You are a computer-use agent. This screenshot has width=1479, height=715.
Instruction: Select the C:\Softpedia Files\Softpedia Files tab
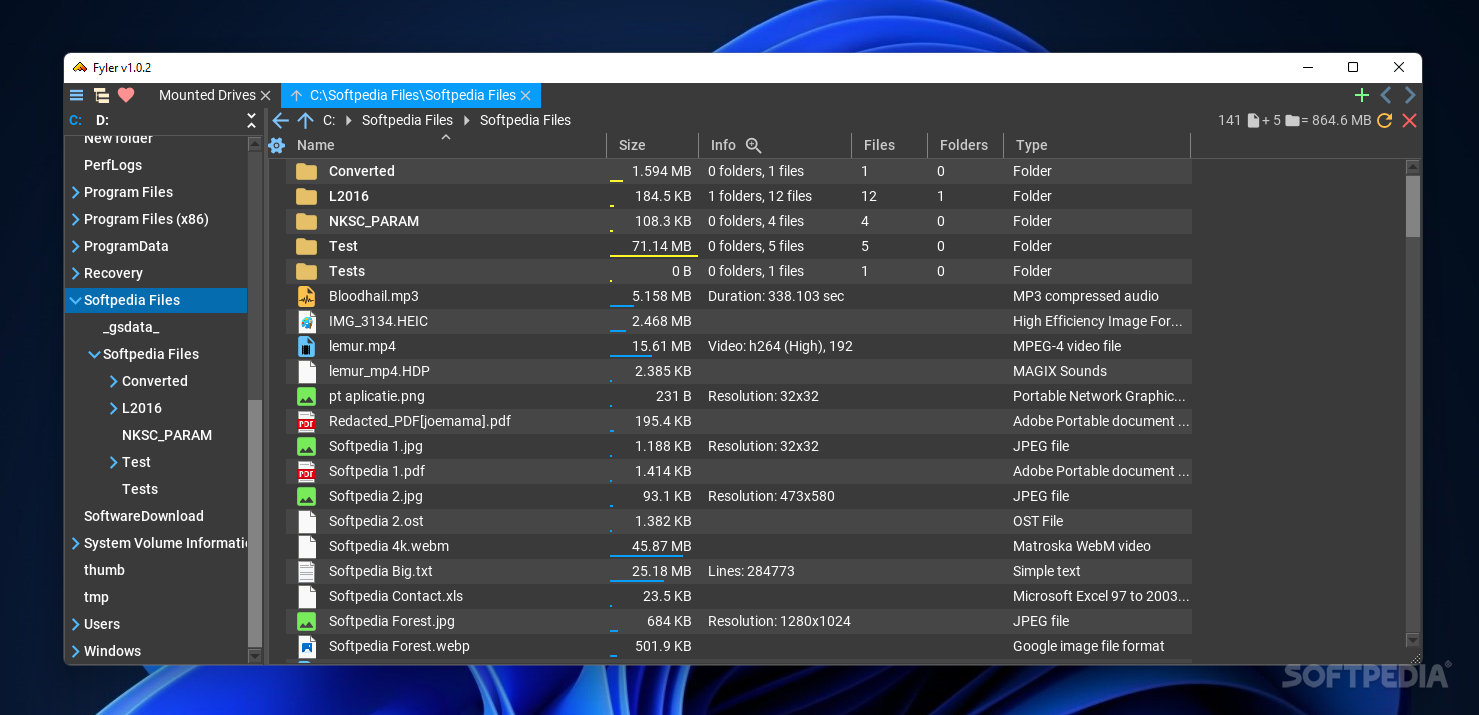pyautogui.click(x=413, y=95)
